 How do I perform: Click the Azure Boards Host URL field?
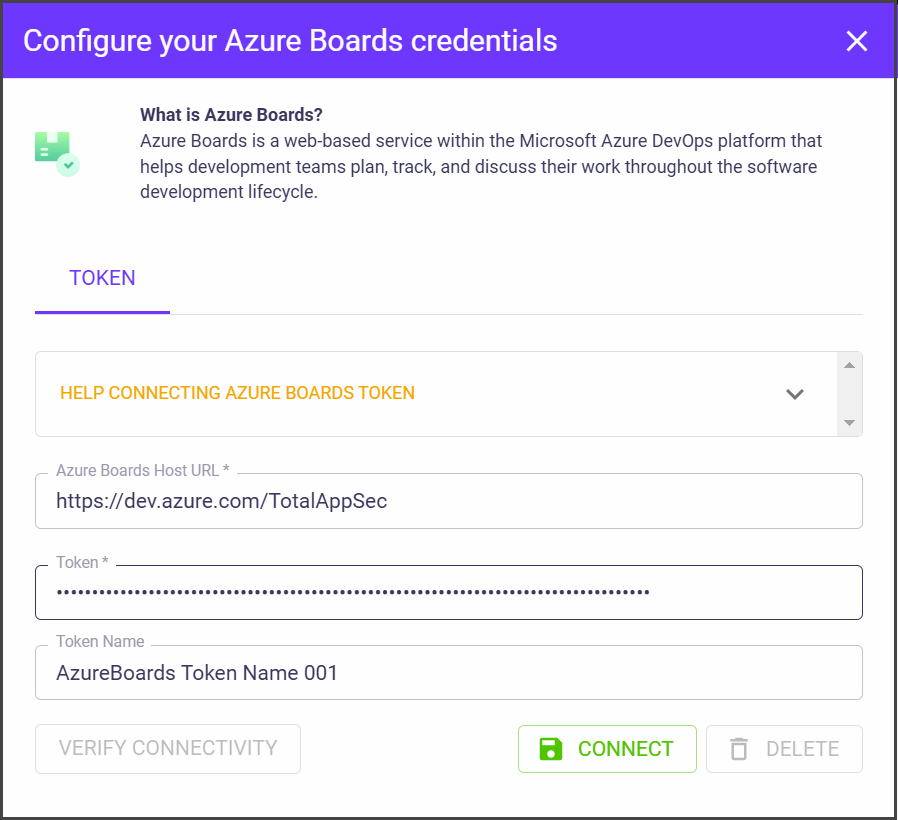(x=448, y=501)
